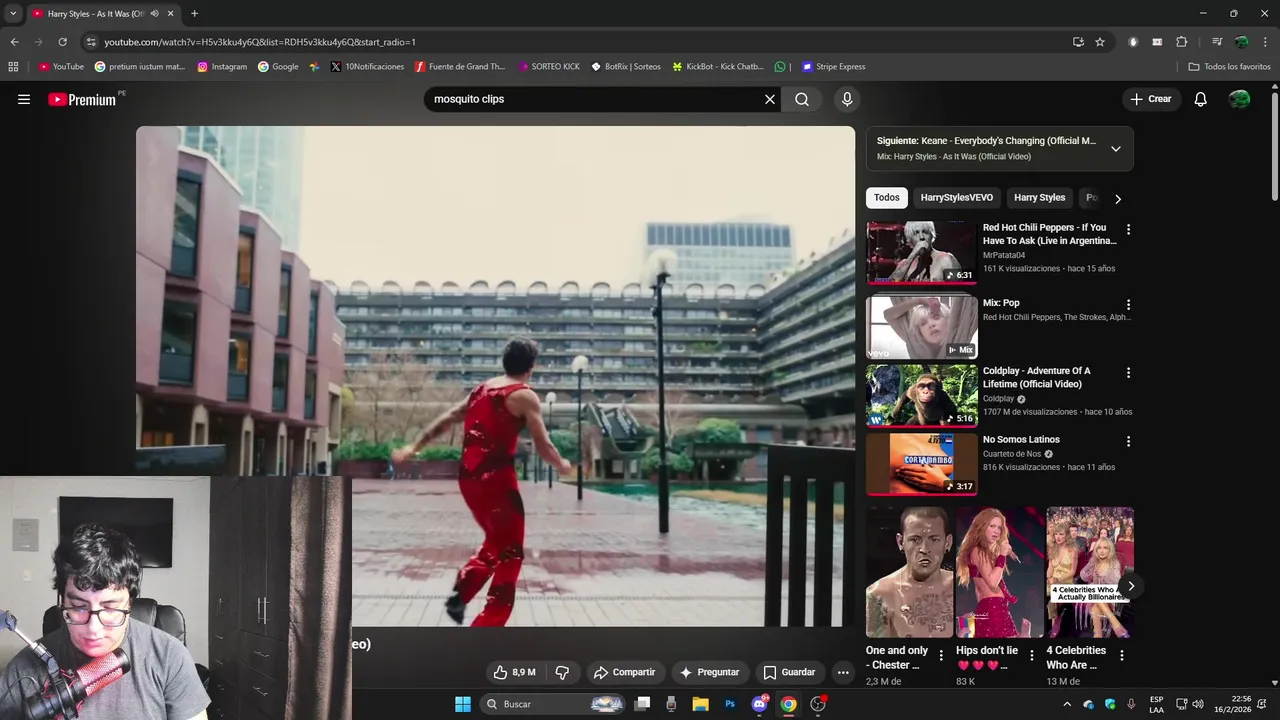Go to YouTube Premium home logo
This screenshot has height=720, width=1280.
tap(82, 99)
